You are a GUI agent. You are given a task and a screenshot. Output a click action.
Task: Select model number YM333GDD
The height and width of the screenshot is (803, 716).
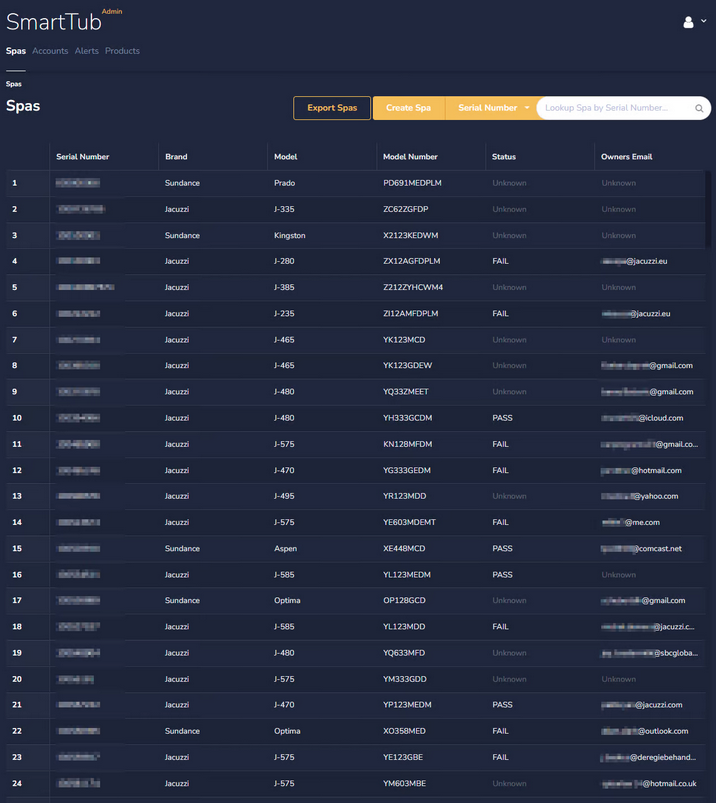click(405, 679)
